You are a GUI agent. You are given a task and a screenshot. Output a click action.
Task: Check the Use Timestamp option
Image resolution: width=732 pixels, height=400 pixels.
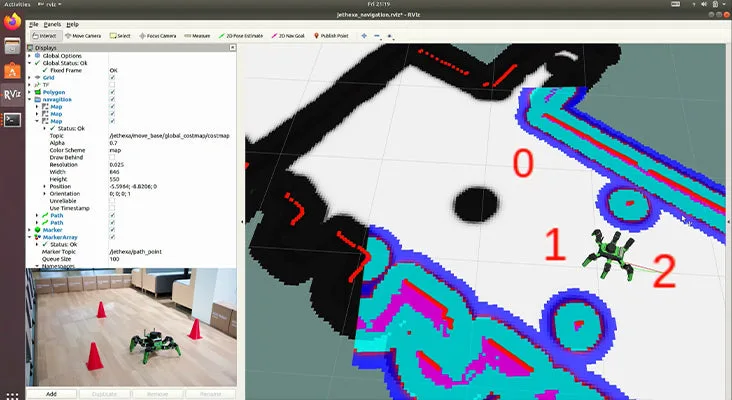tap(112, 208)
